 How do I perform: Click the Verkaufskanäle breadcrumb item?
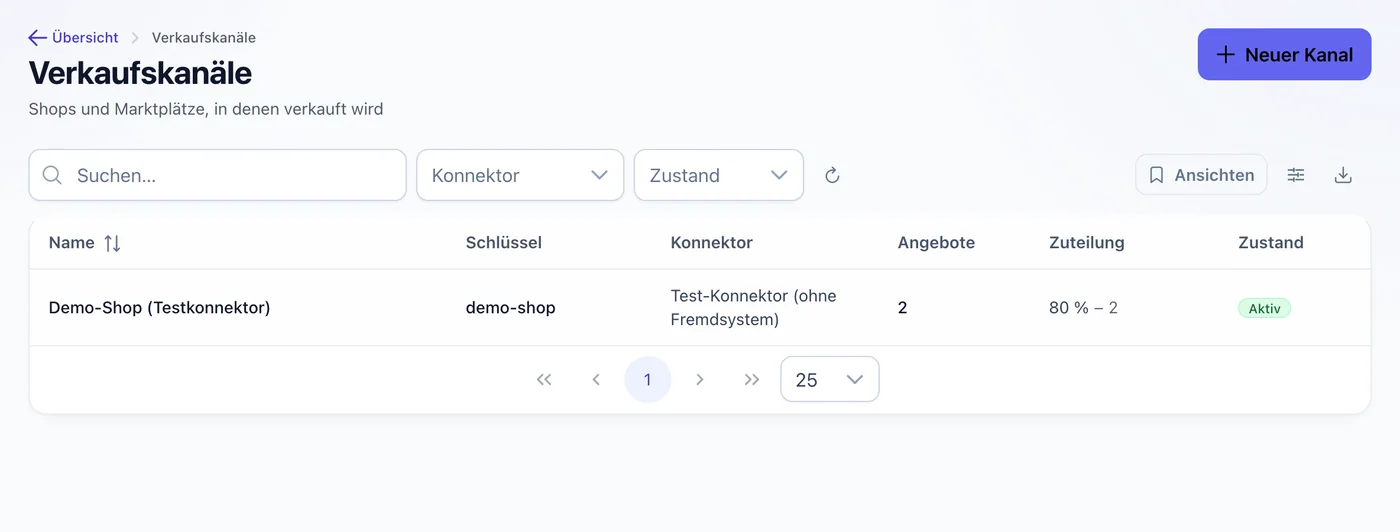204,38
